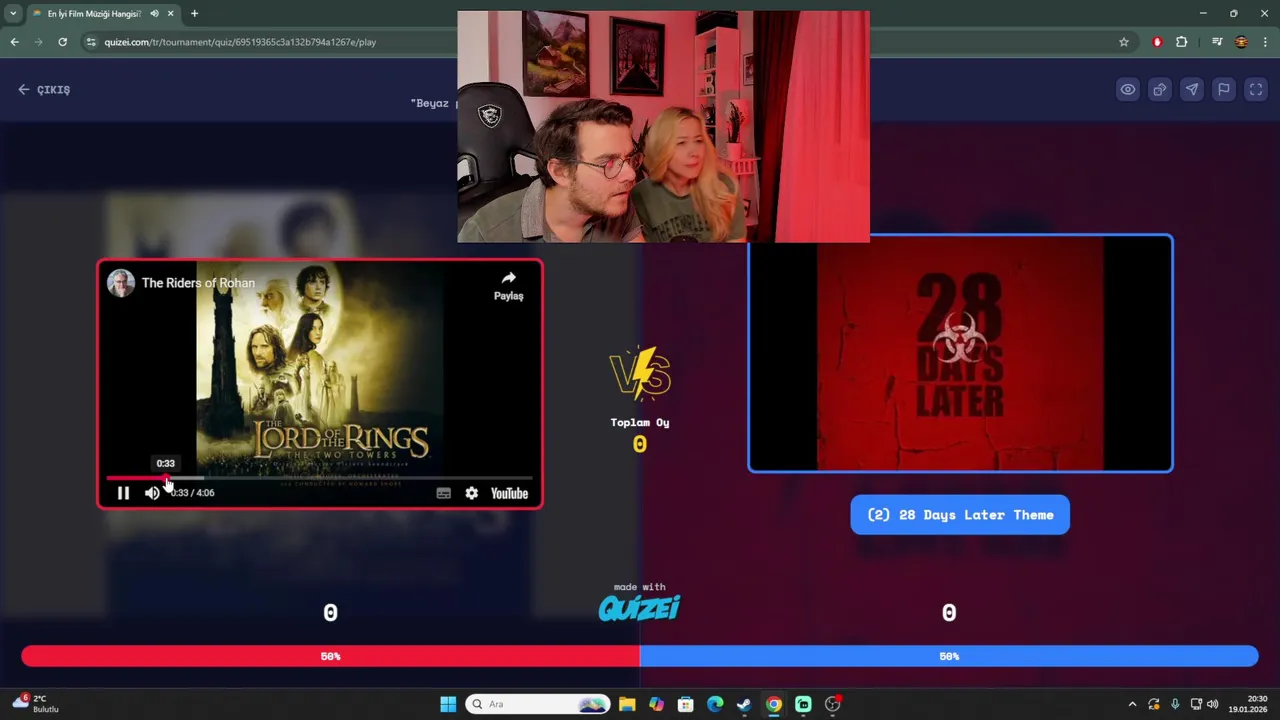Open a new browser tab
The width and height of the screenshot is (1280, 720).
pyautogui.click(x=194, y=14)
